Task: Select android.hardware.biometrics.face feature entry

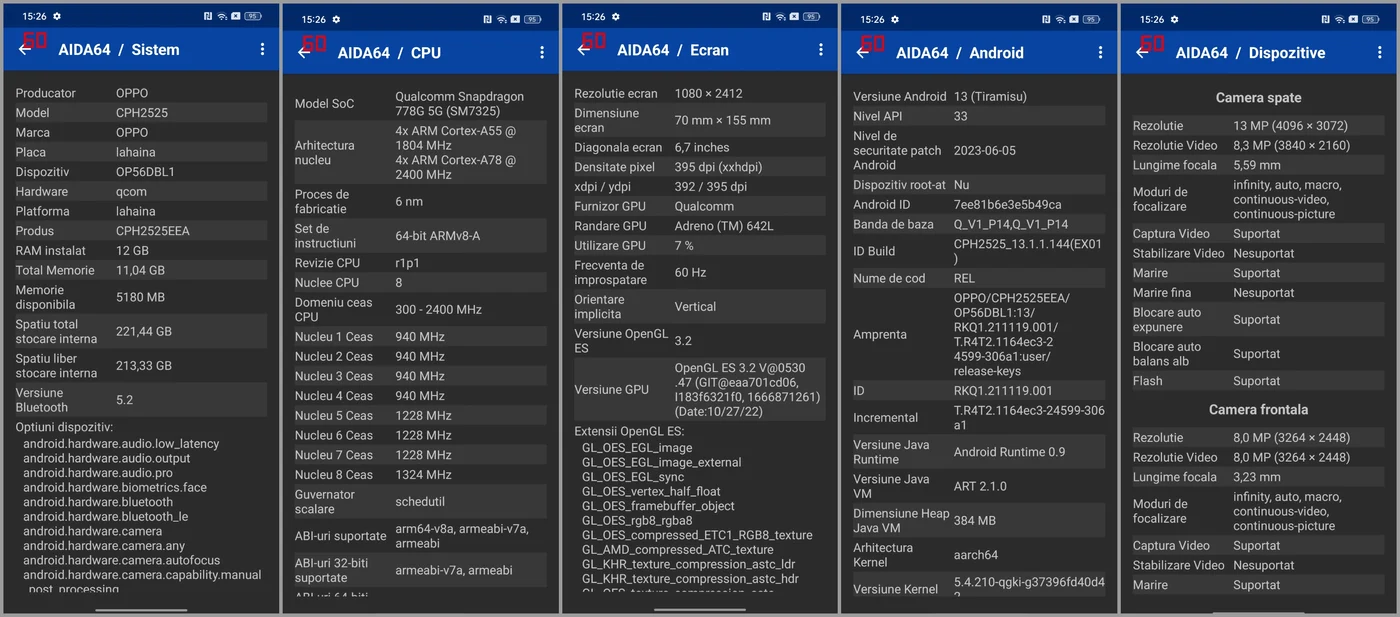Action: point(115,487)
